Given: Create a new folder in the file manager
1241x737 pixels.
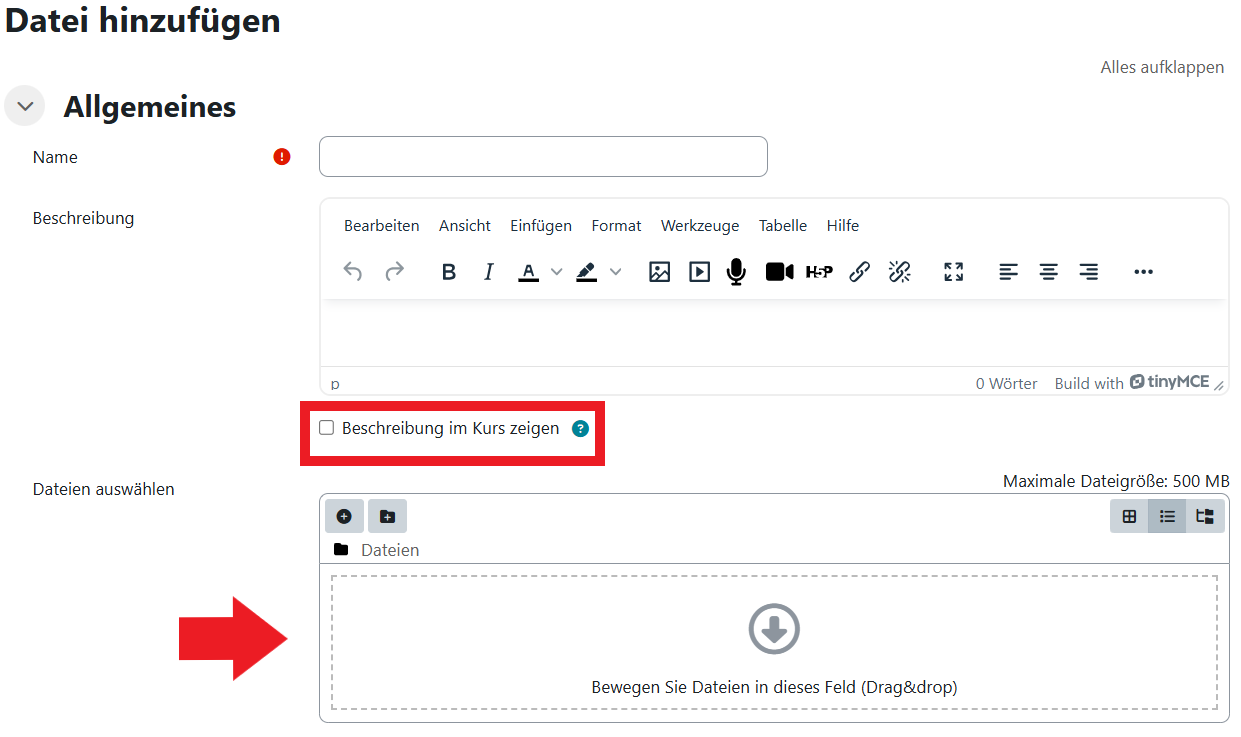Looking at the screenshot, I should point(387,516).
